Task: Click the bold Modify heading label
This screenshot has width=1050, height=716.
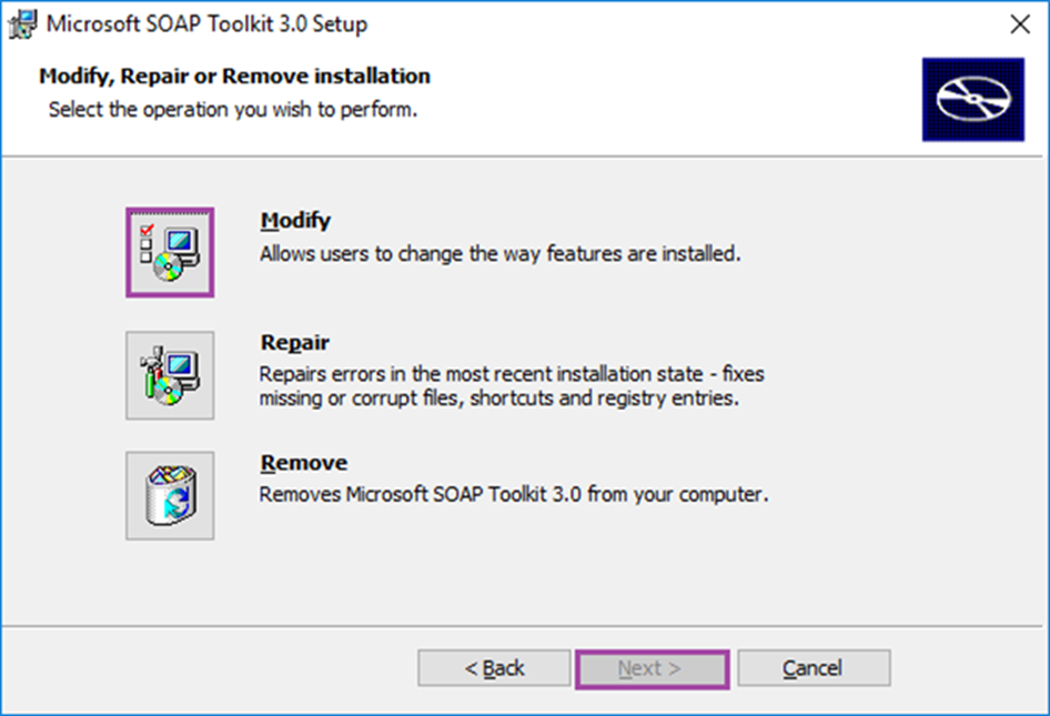Action: click(x=295, y=220)
